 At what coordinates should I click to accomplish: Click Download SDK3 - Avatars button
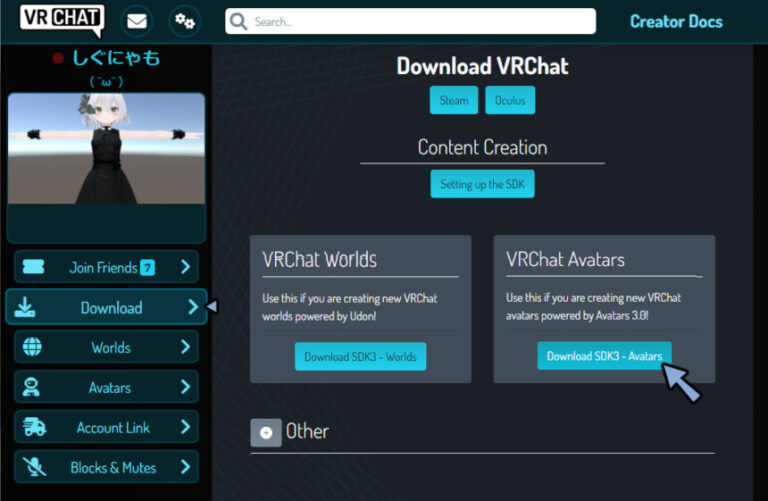point(604,356)
